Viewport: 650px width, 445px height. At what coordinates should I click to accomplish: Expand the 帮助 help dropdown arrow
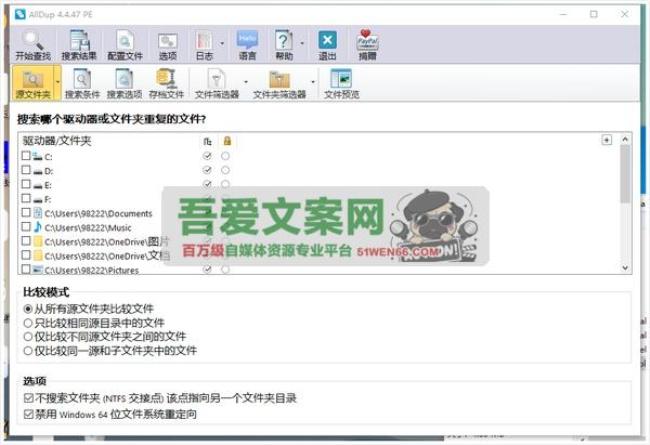click(x=301, y=44)
